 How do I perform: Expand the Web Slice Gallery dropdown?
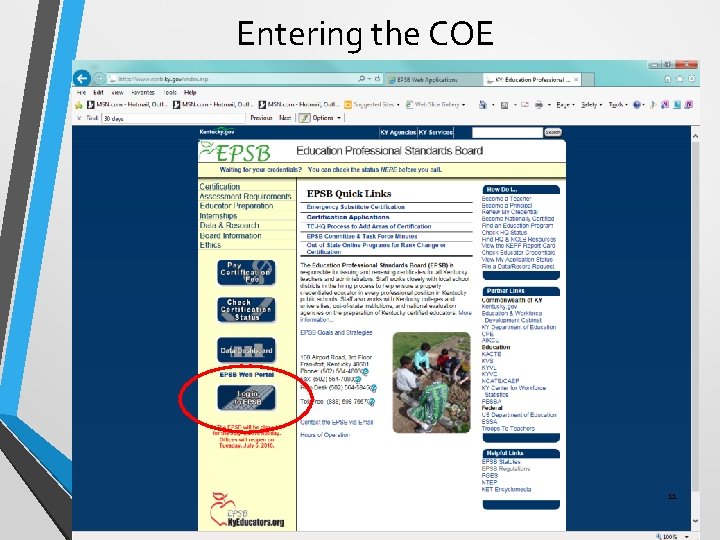coord(463,105)
